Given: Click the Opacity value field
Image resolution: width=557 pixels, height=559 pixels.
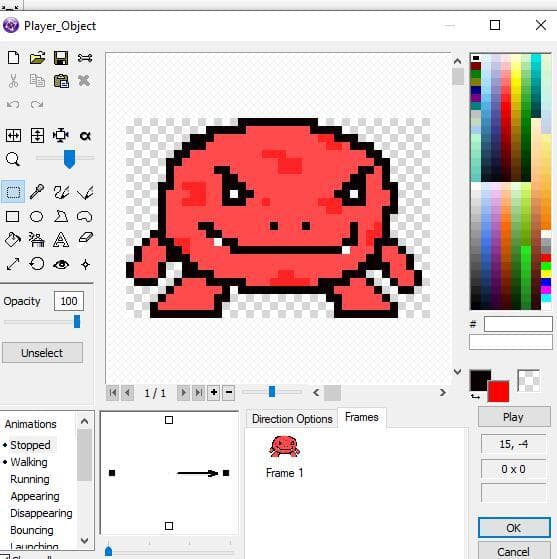Looking at the screenshot, I should point(69,301).
